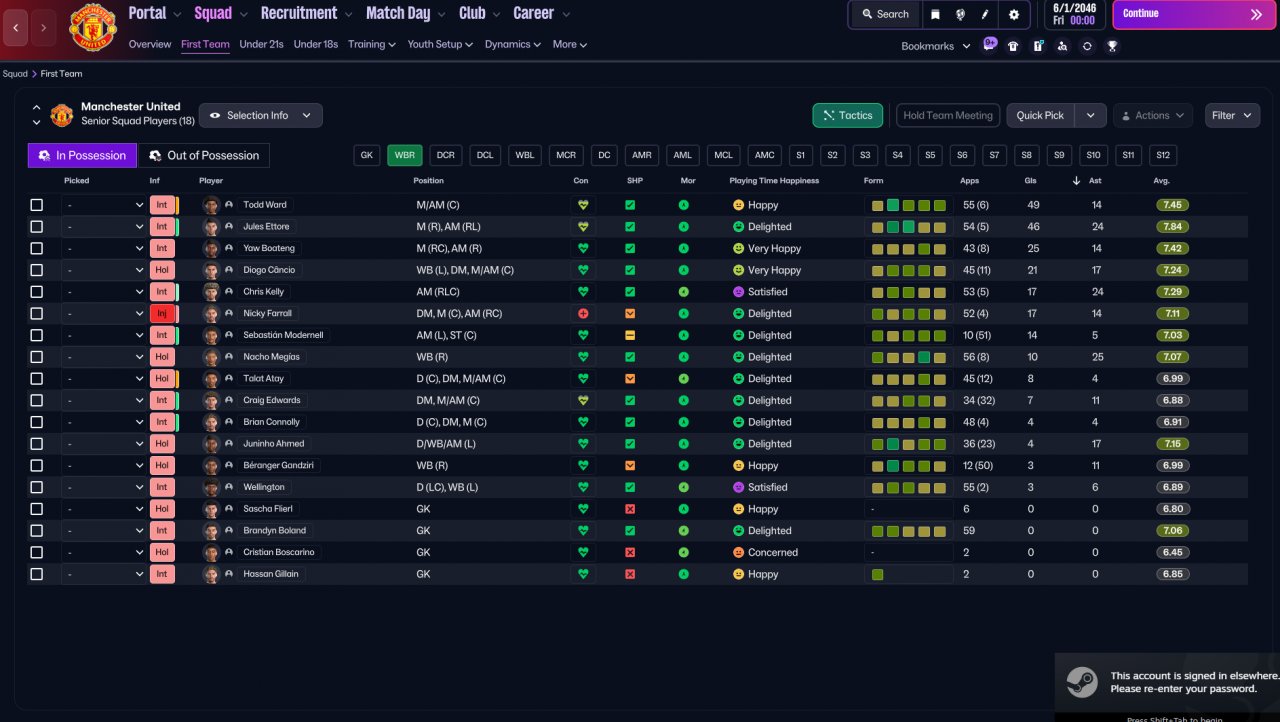This screenshot has width=1280, height=722.
Task: Select Hassan Gillain's row checkbox
Action: [x=37, y=575]
